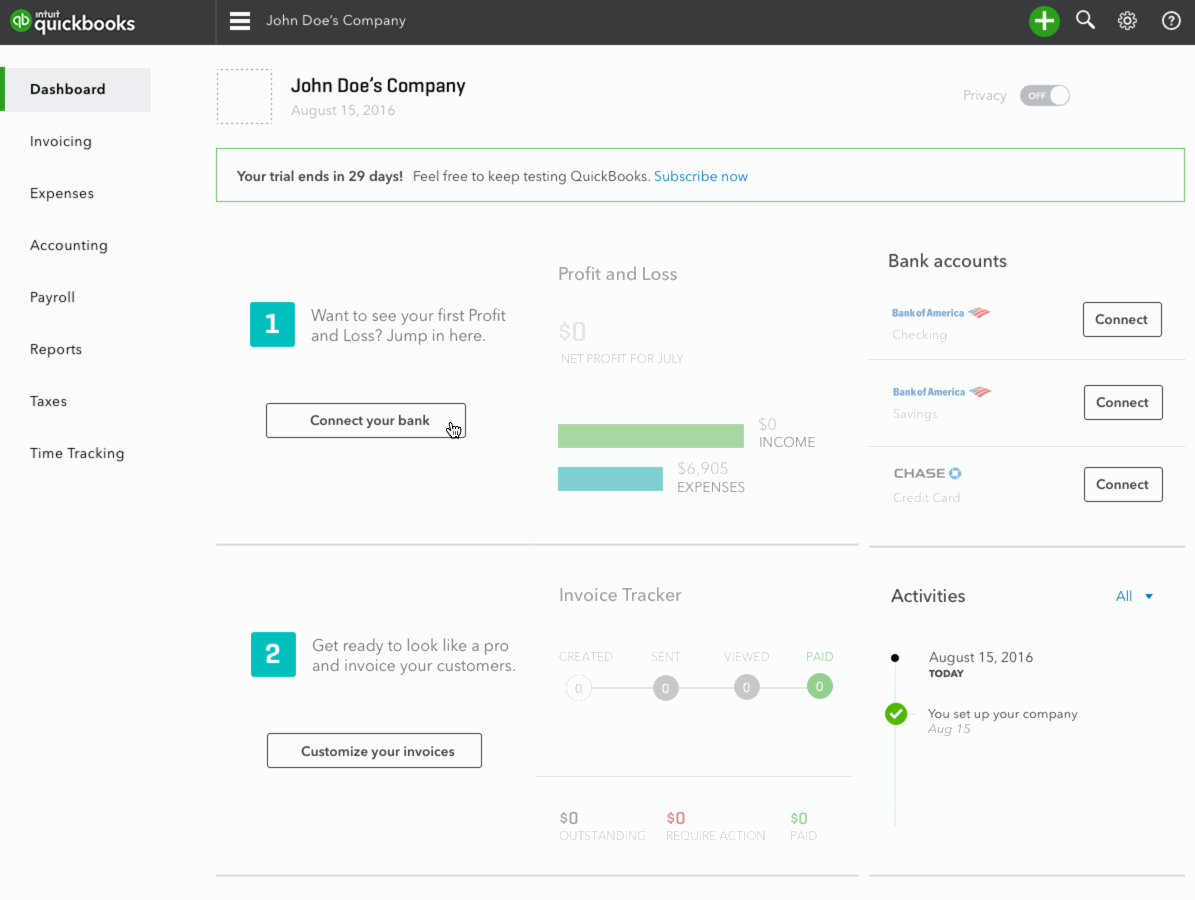Open Invoicing in sidebar

point(61,141)
